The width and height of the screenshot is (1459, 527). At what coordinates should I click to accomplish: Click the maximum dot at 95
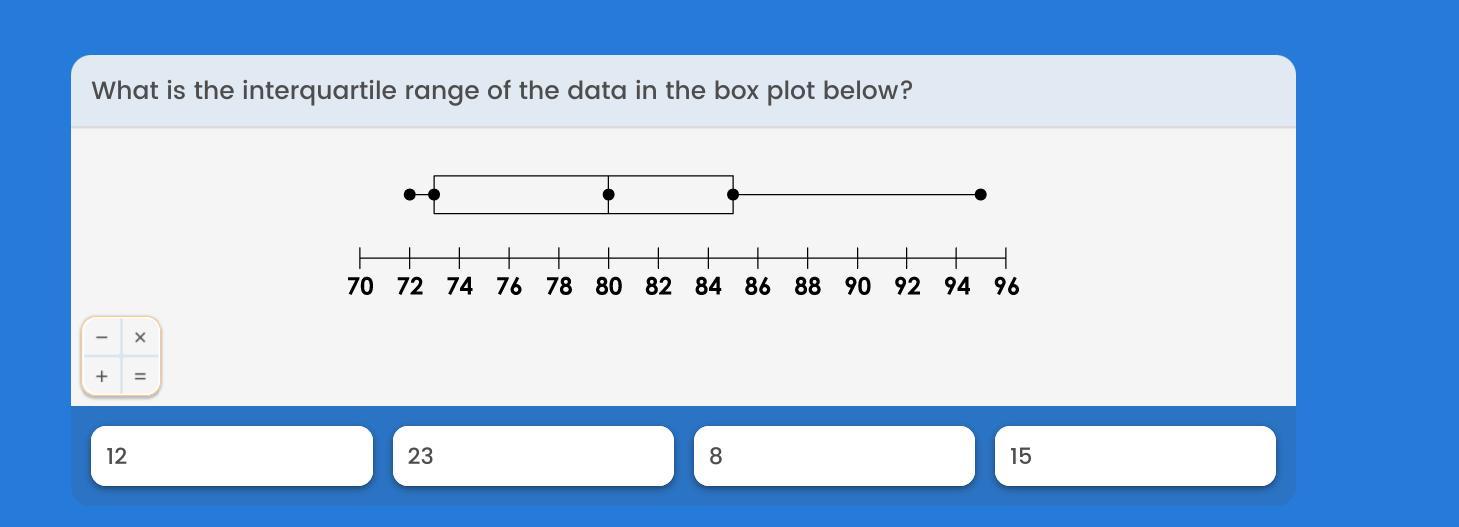(x=981, y=194)
